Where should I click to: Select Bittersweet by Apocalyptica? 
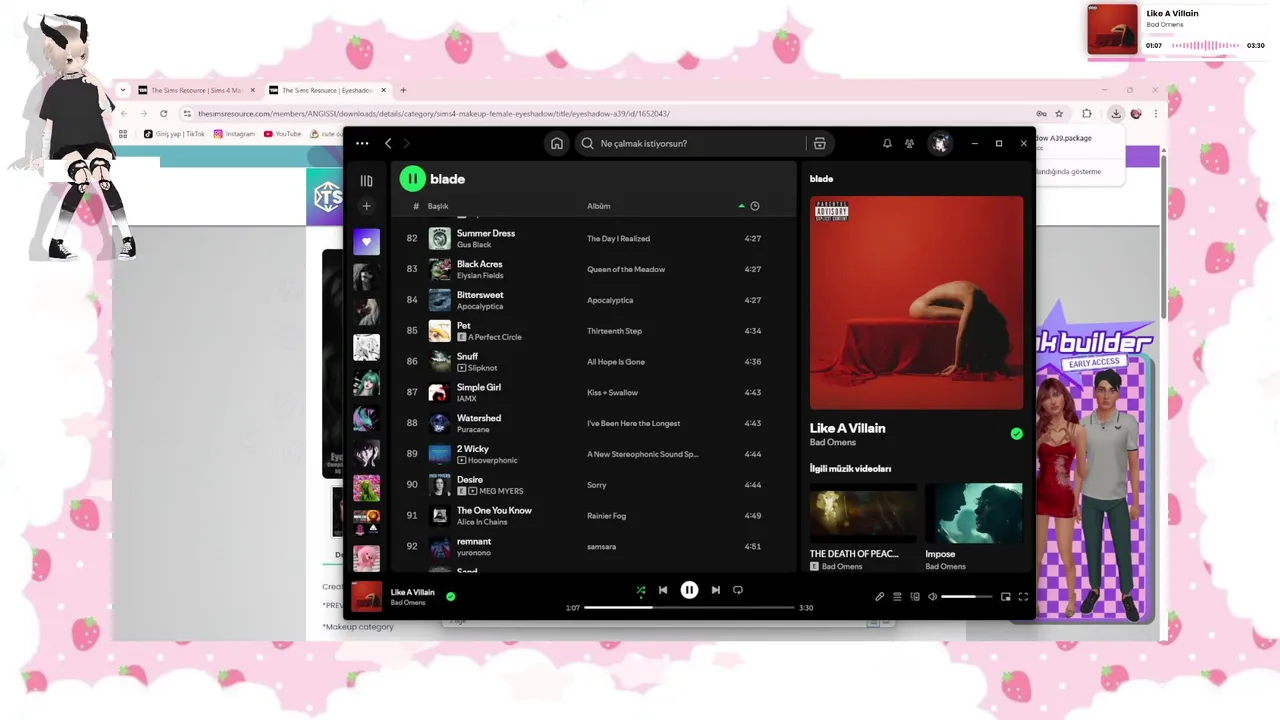click(594, 300)
